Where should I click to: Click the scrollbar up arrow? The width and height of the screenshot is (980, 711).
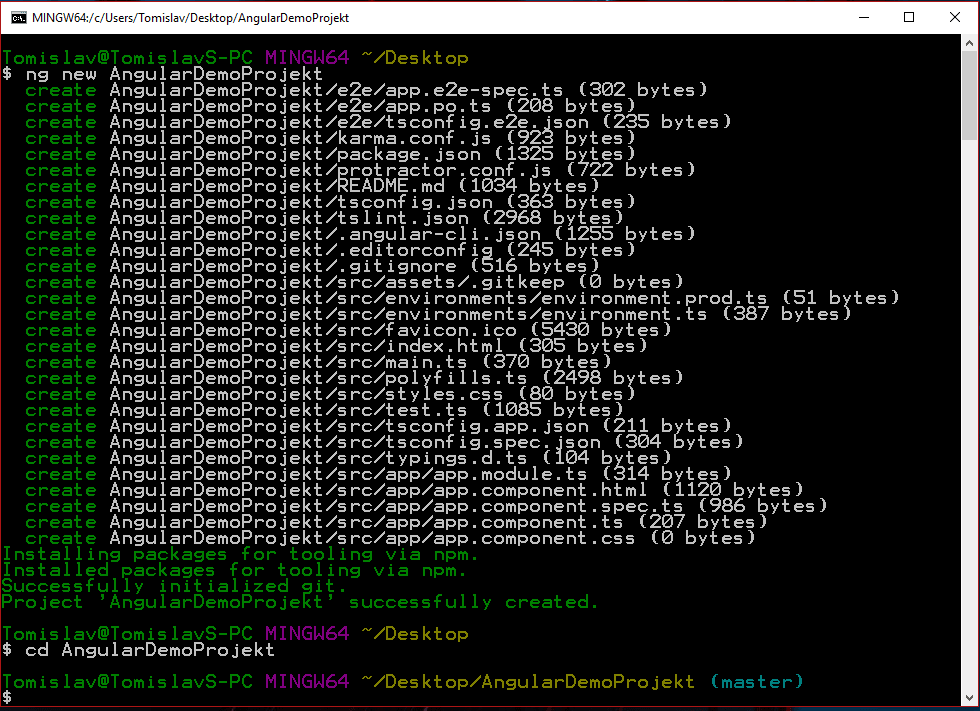pyautogui.click(x=968, y=42)
